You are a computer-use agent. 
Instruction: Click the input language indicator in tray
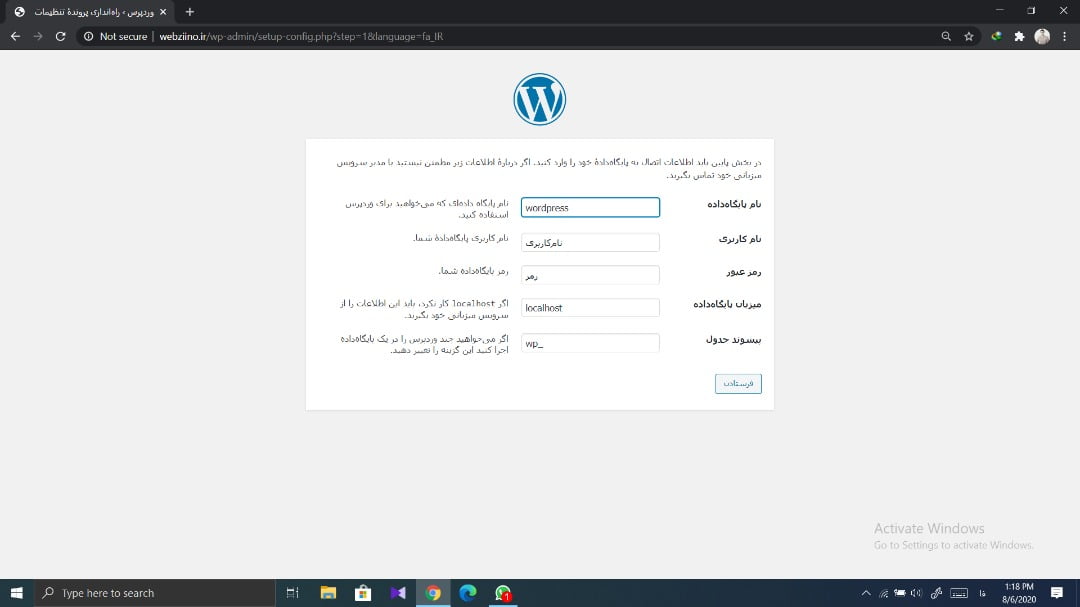982,593
